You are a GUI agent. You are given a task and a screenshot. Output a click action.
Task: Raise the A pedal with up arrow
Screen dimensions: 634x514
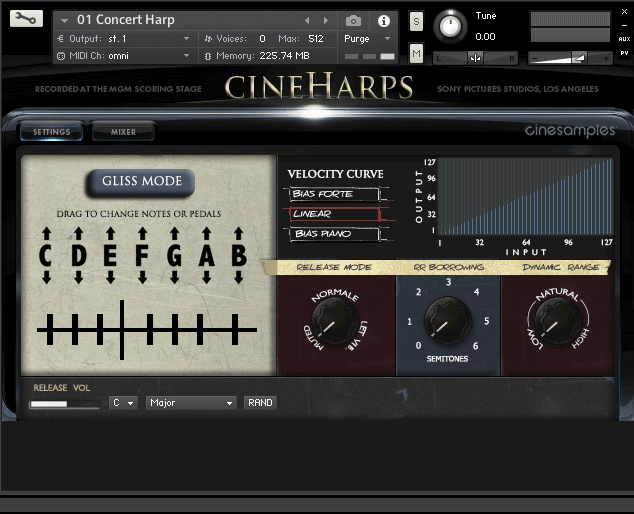click(x=207, y=233)
